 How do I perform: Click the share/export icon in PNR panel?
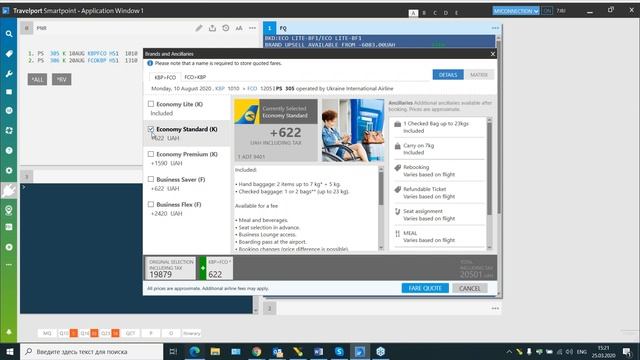point(212,28)
